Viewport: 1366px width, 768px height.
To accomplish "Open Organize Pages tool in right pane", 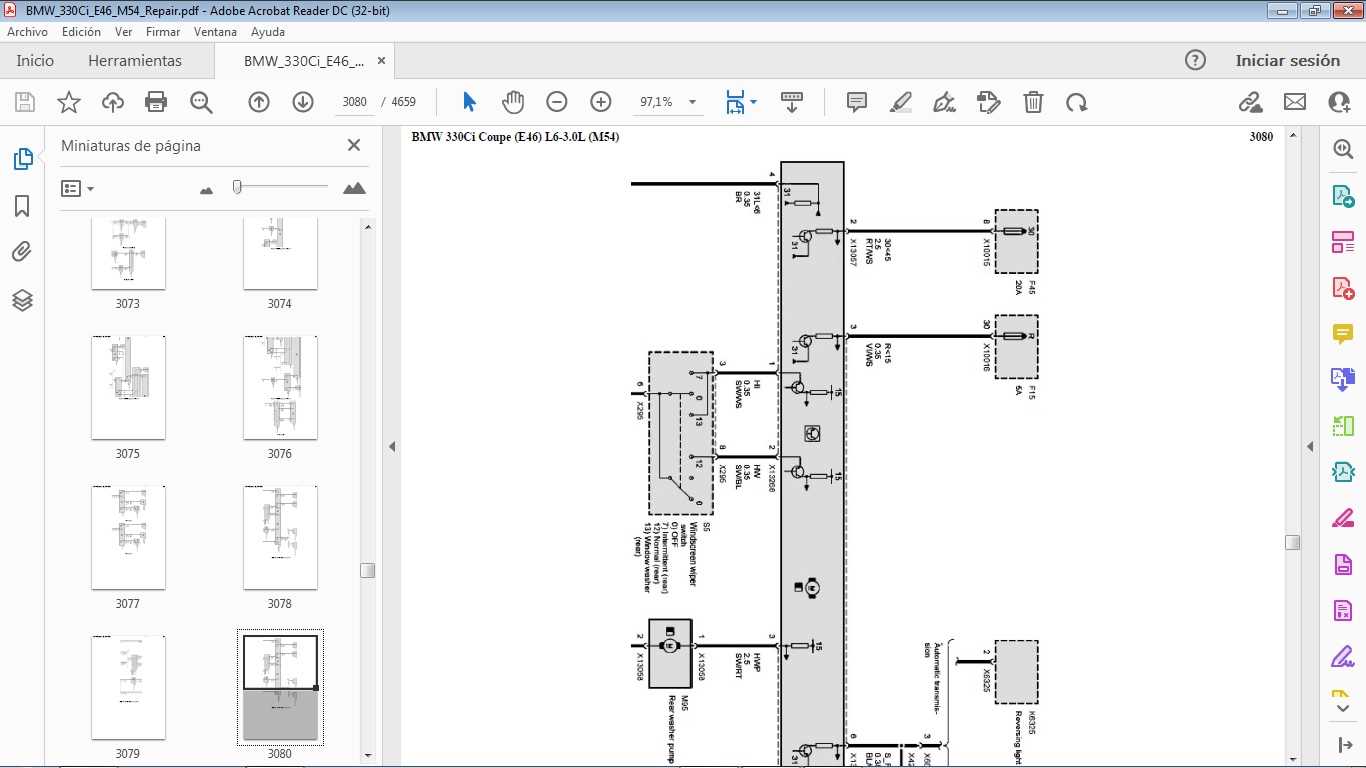I will click(1343, 242).
